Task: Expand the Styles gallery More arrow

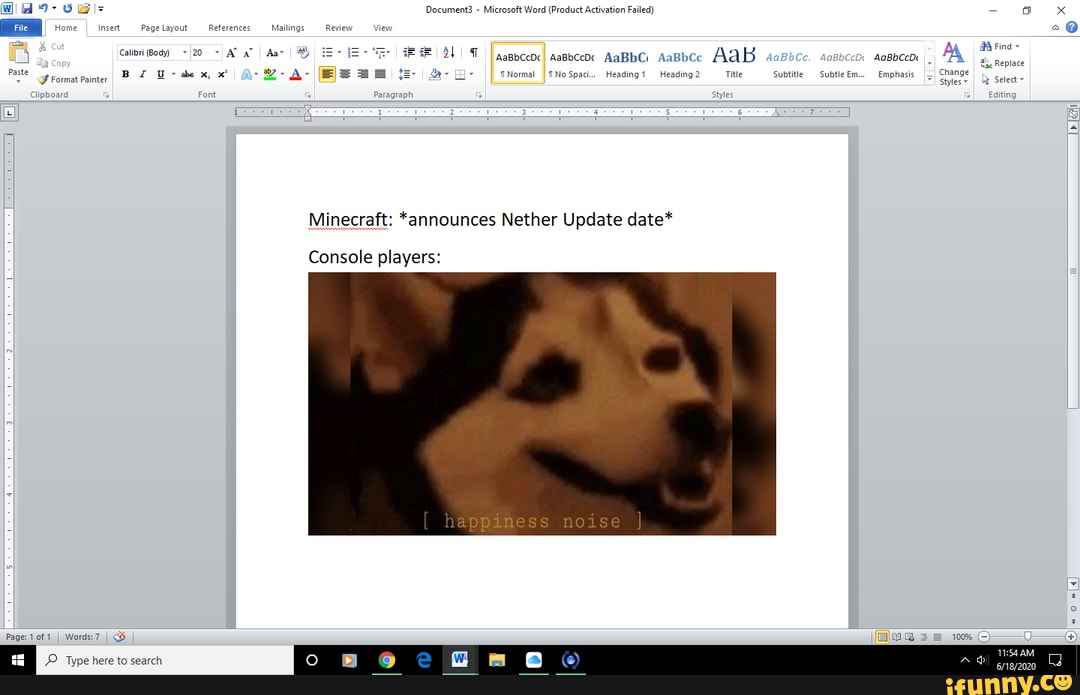Action: coord(929,79)
